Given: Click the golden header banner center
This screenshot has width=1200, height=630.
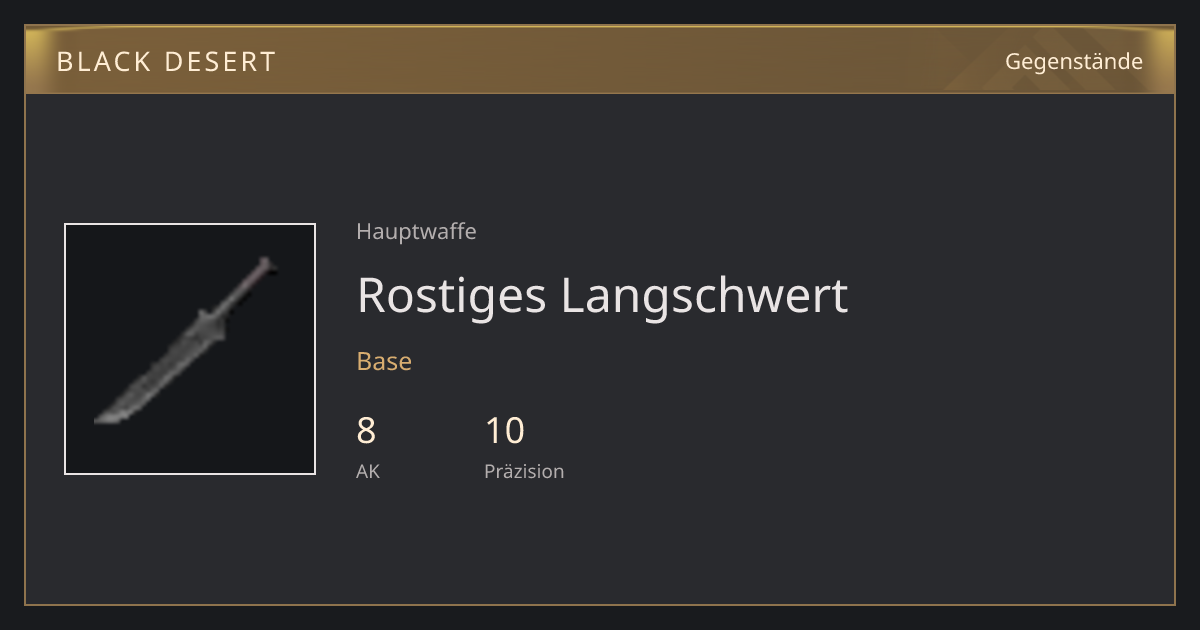Looking at the screenshot, I should 600,60.
